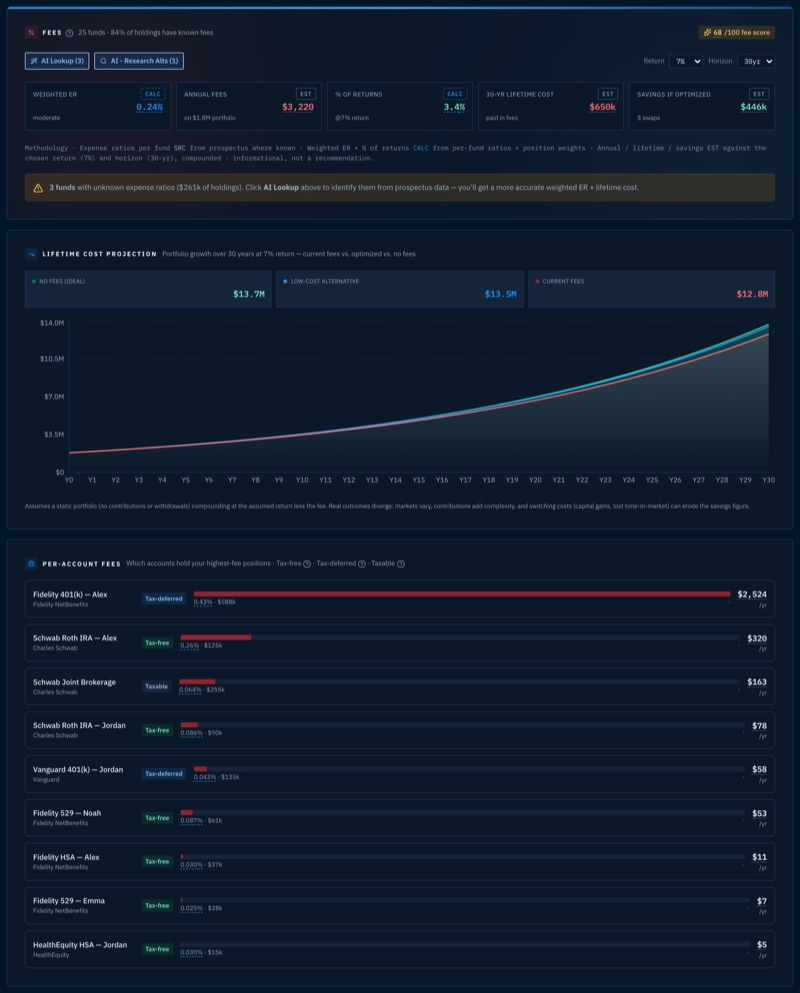Open the Return rate 7% dropdown
This screenshot has height=993, width=800.
(685, 61)
